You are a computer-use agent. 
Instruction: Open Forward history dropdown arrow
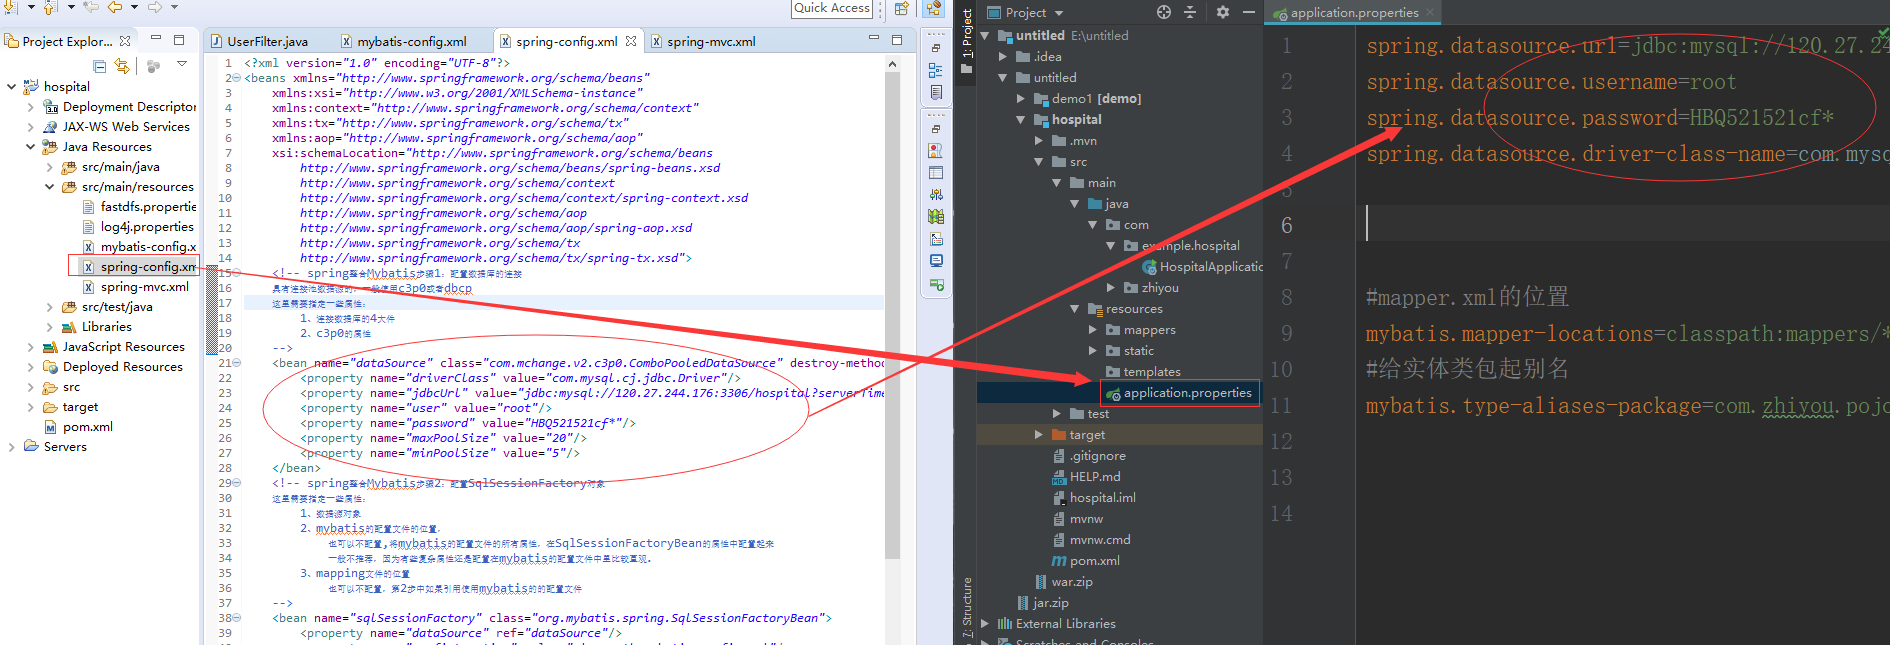pos(174,7)
